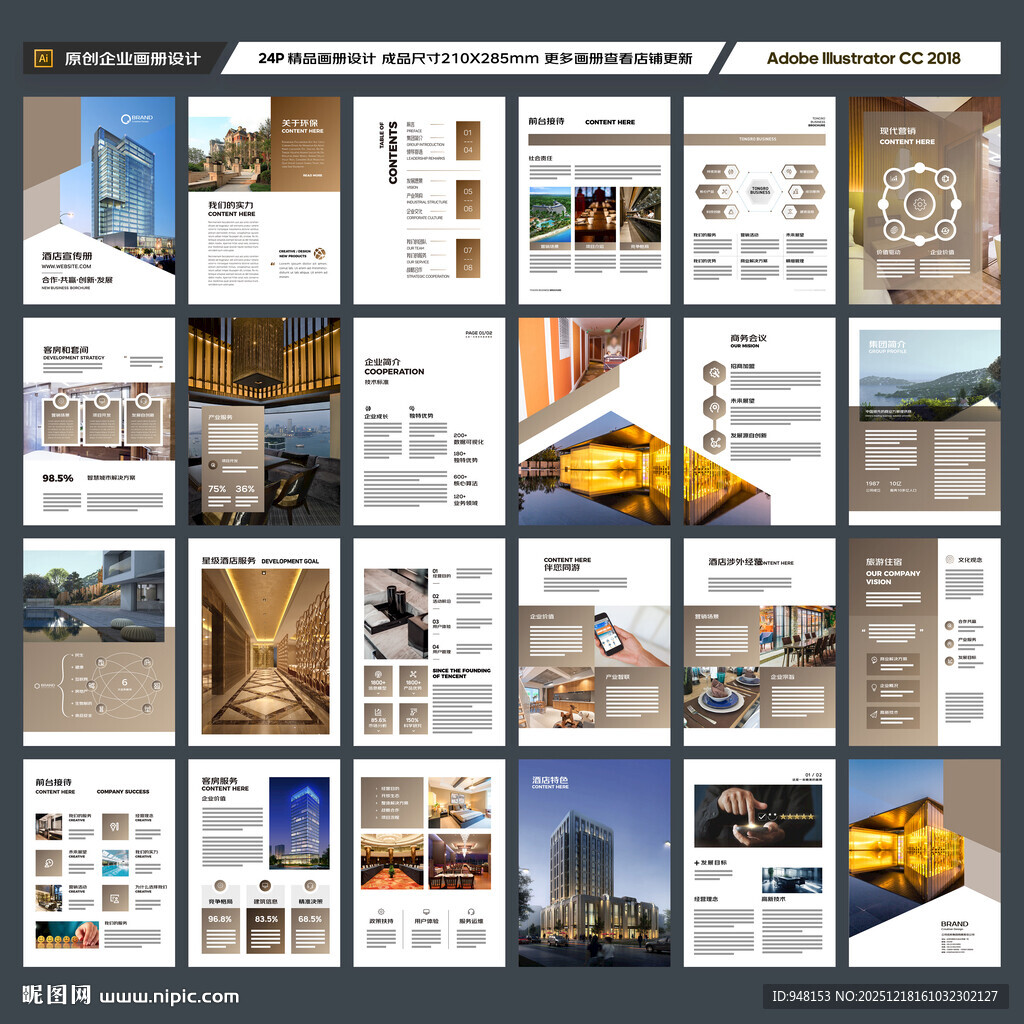Click the monitor icon above 用户体验
This screenshot has width=1024, height=1024.
pos(426,912)
